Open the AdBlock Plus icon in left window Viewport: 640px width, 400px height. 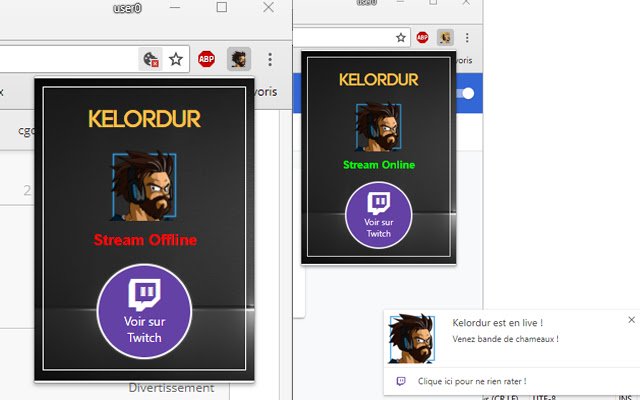coord(206,59)
